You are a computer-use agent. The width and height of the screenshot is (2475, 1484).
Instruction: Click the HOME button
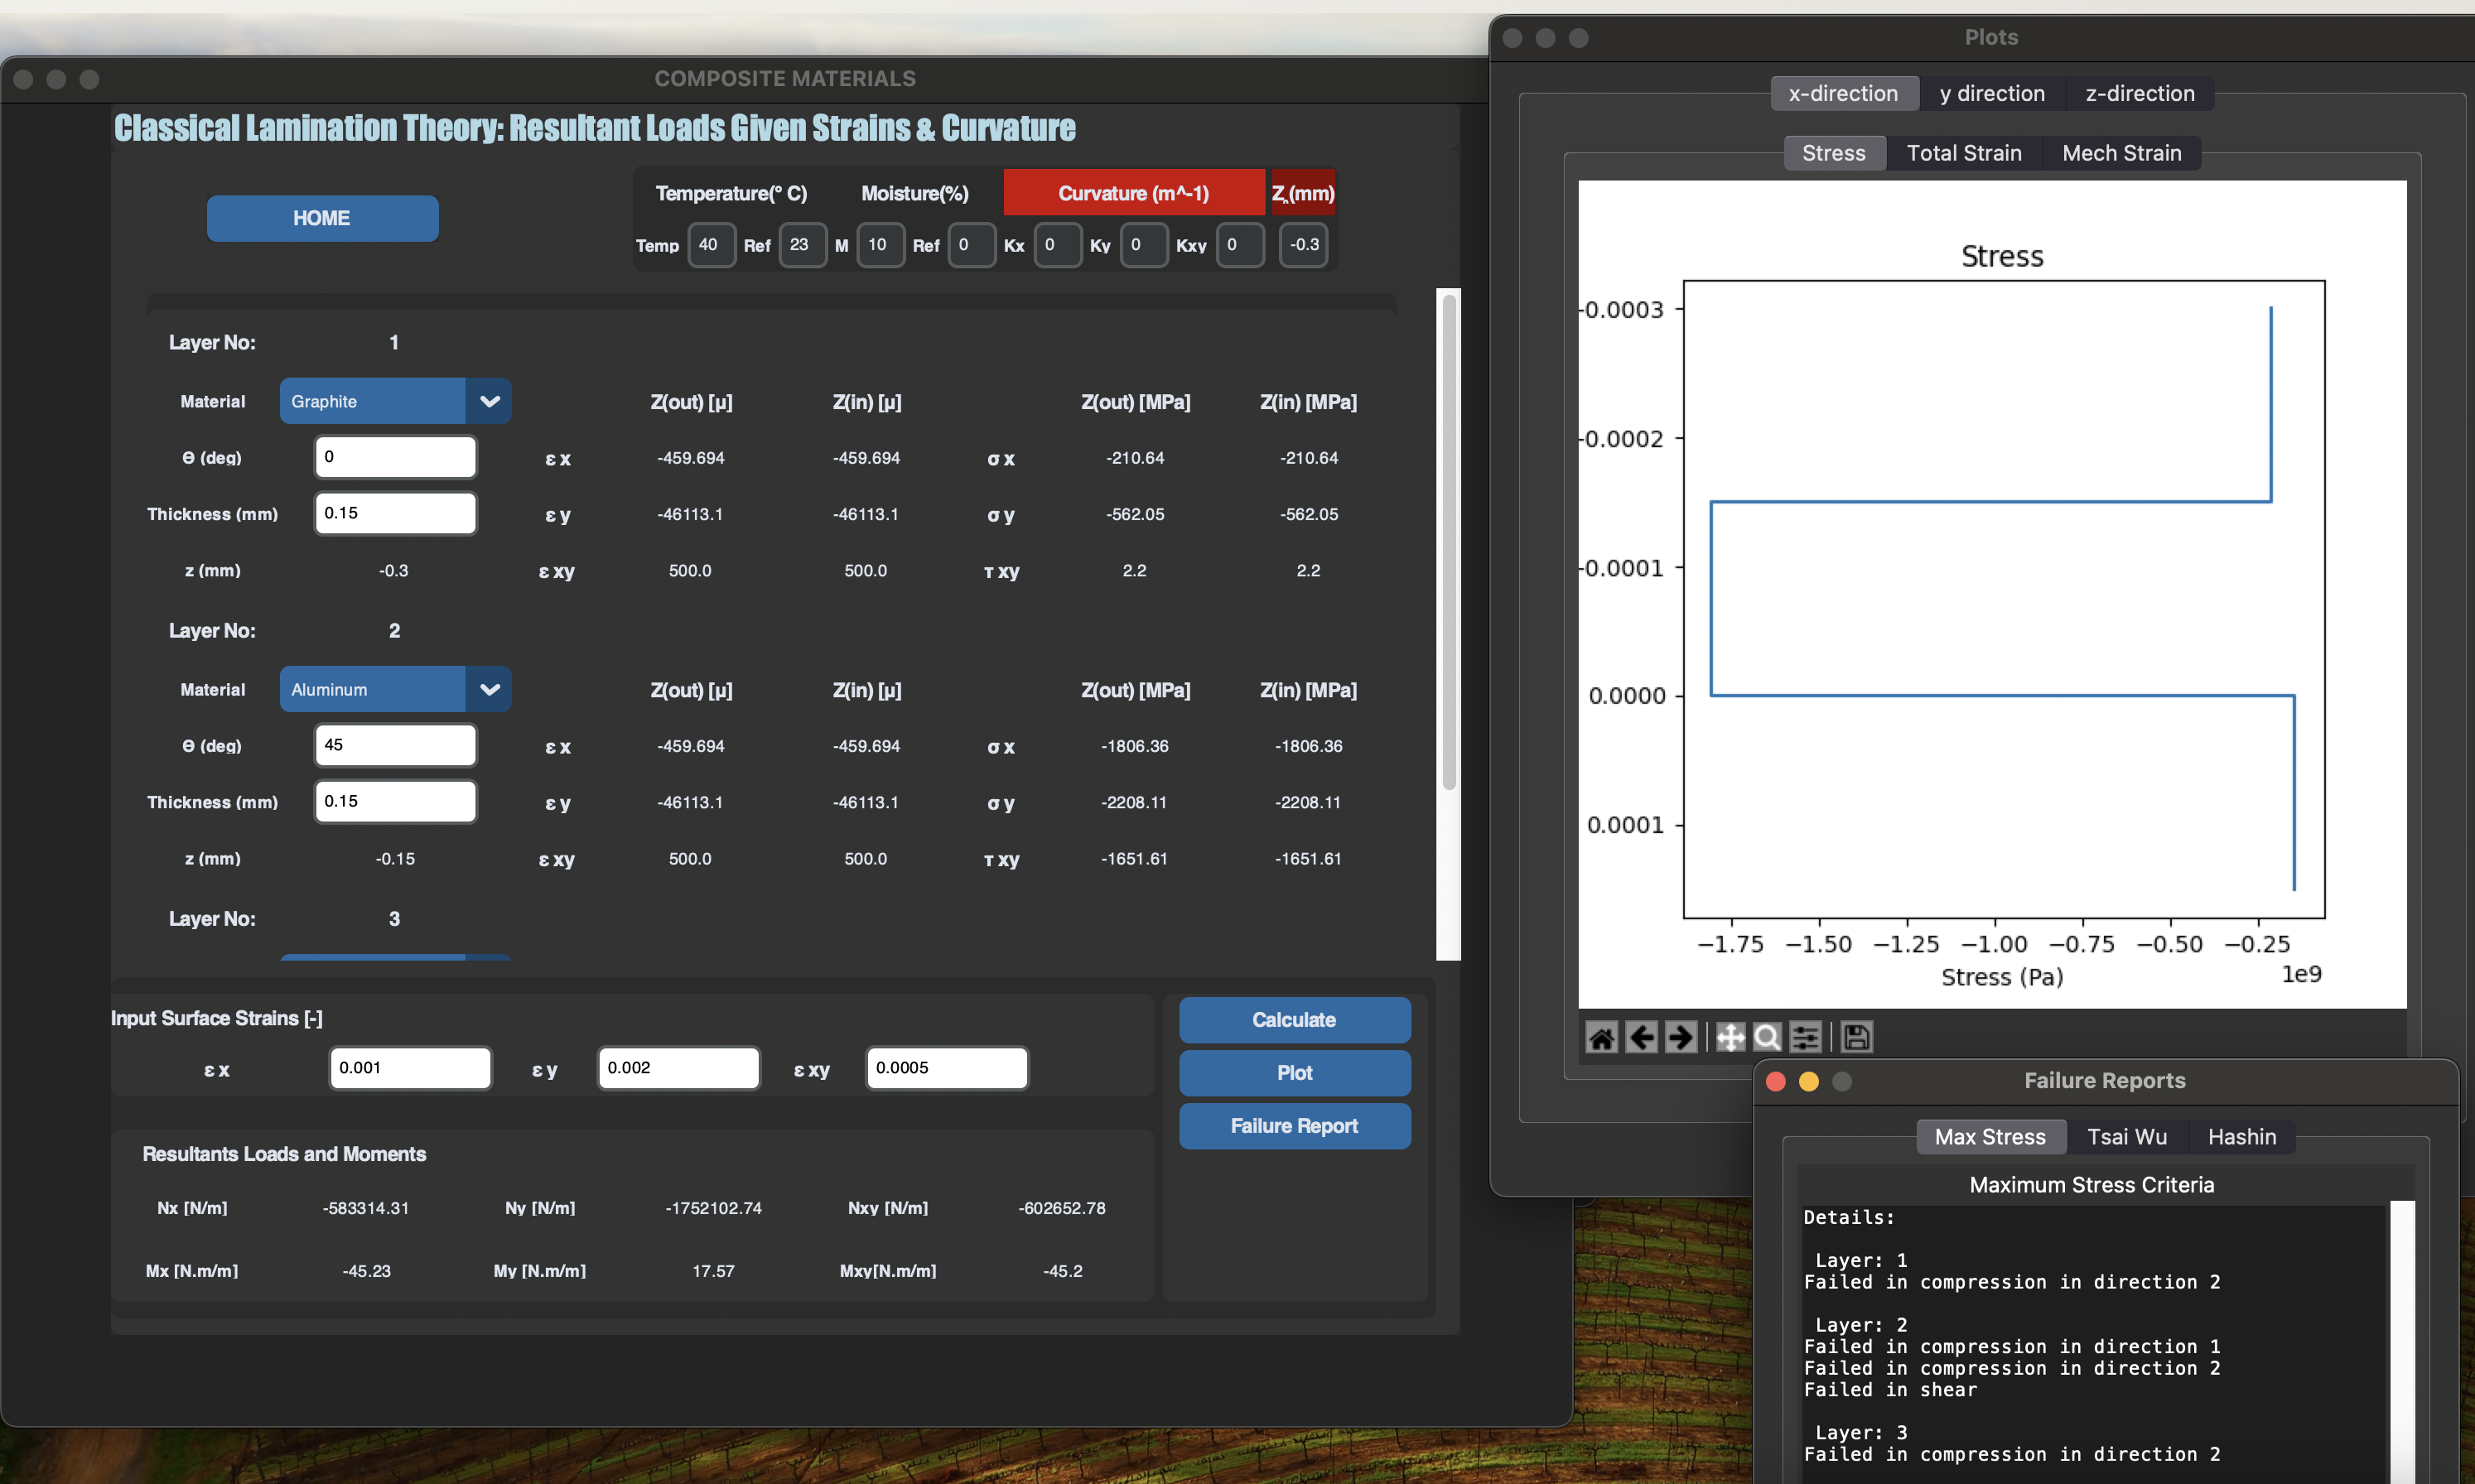tap(322, 218)
